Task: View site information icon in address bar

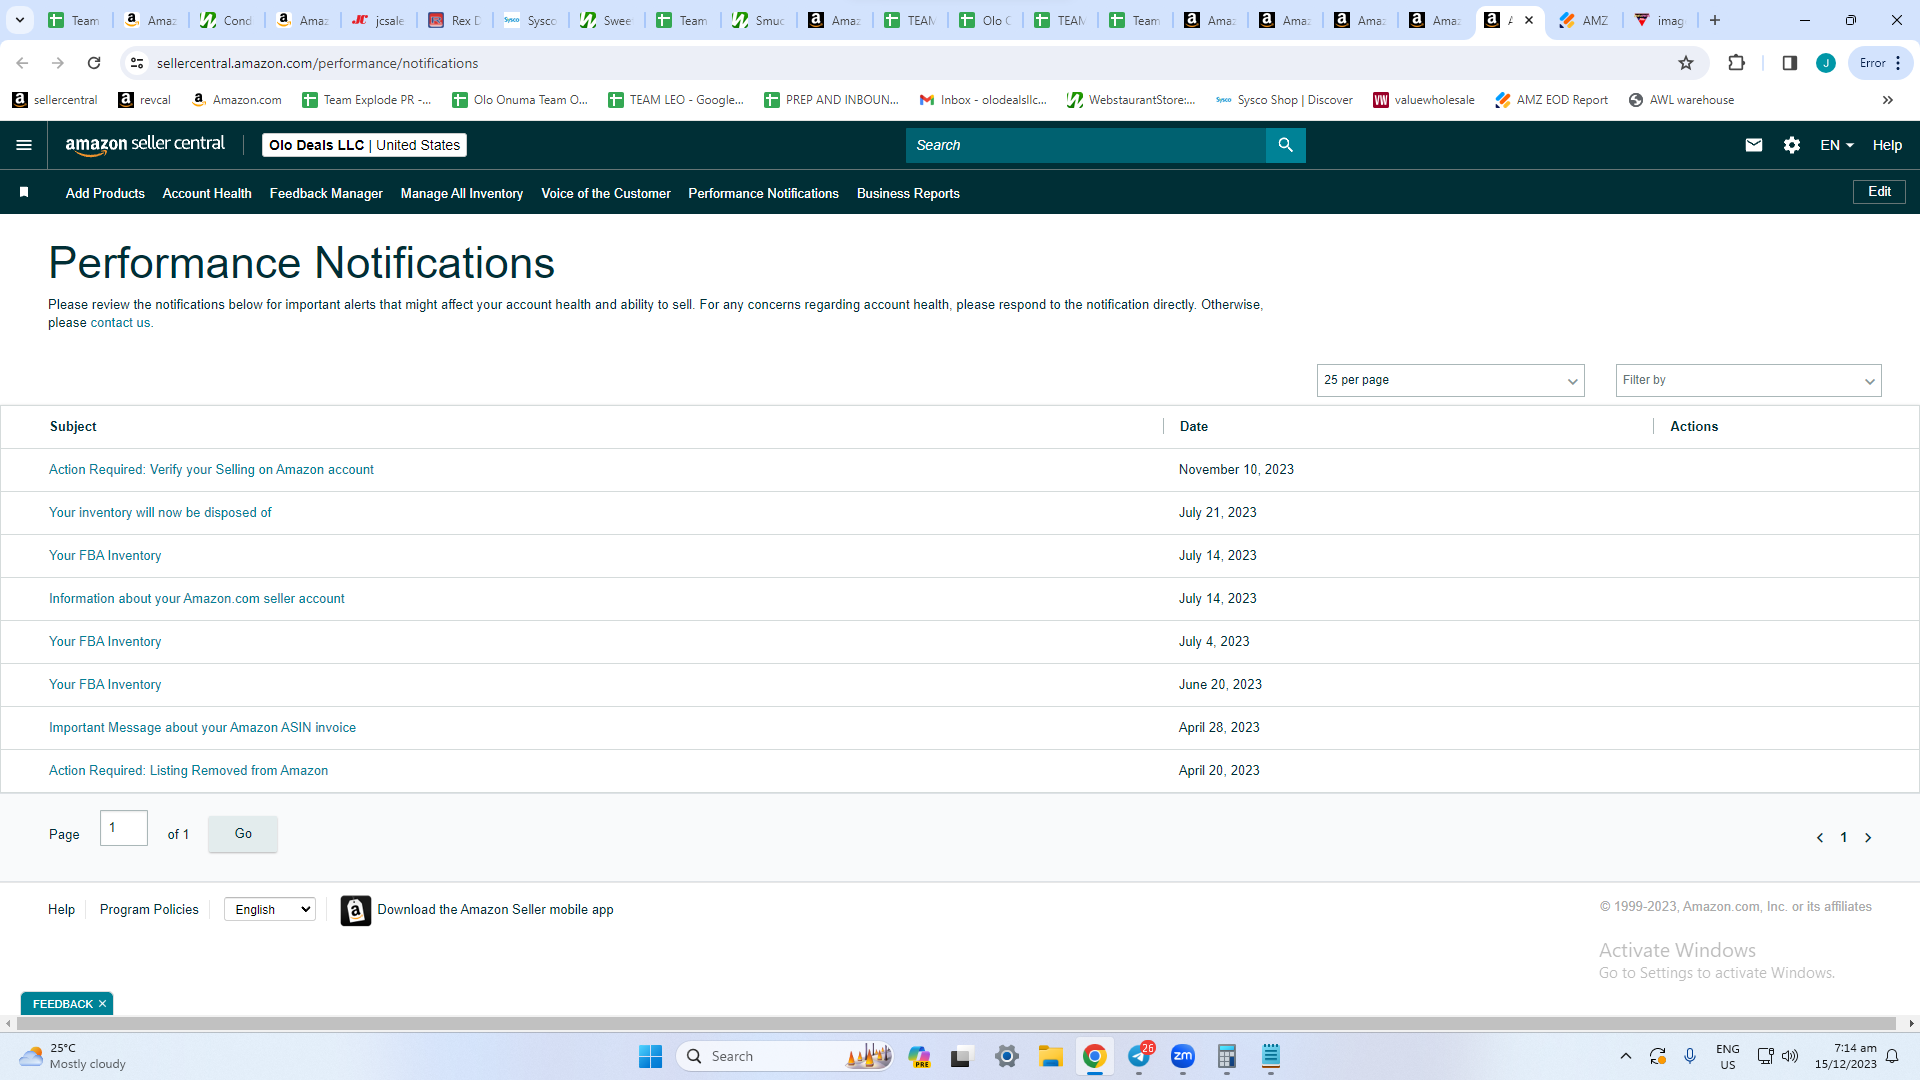Action: (137, 63)
